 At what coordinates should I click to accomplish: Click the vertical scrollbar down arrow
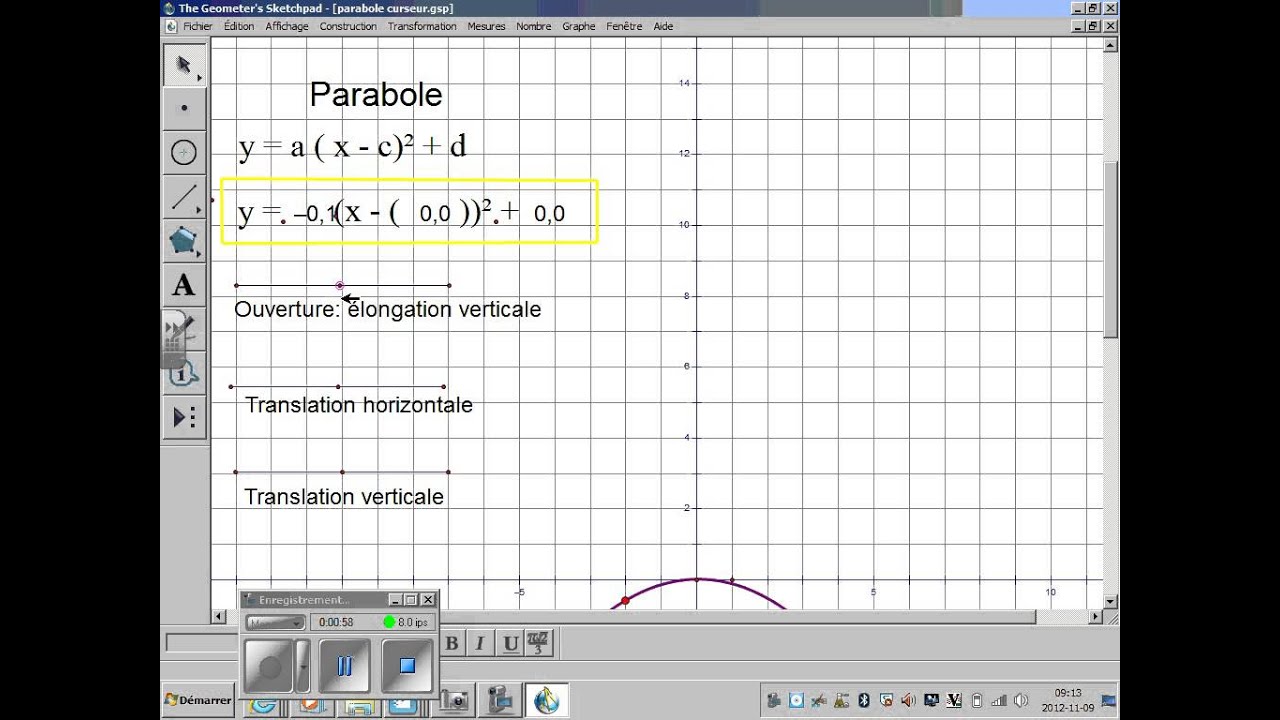1110,601
